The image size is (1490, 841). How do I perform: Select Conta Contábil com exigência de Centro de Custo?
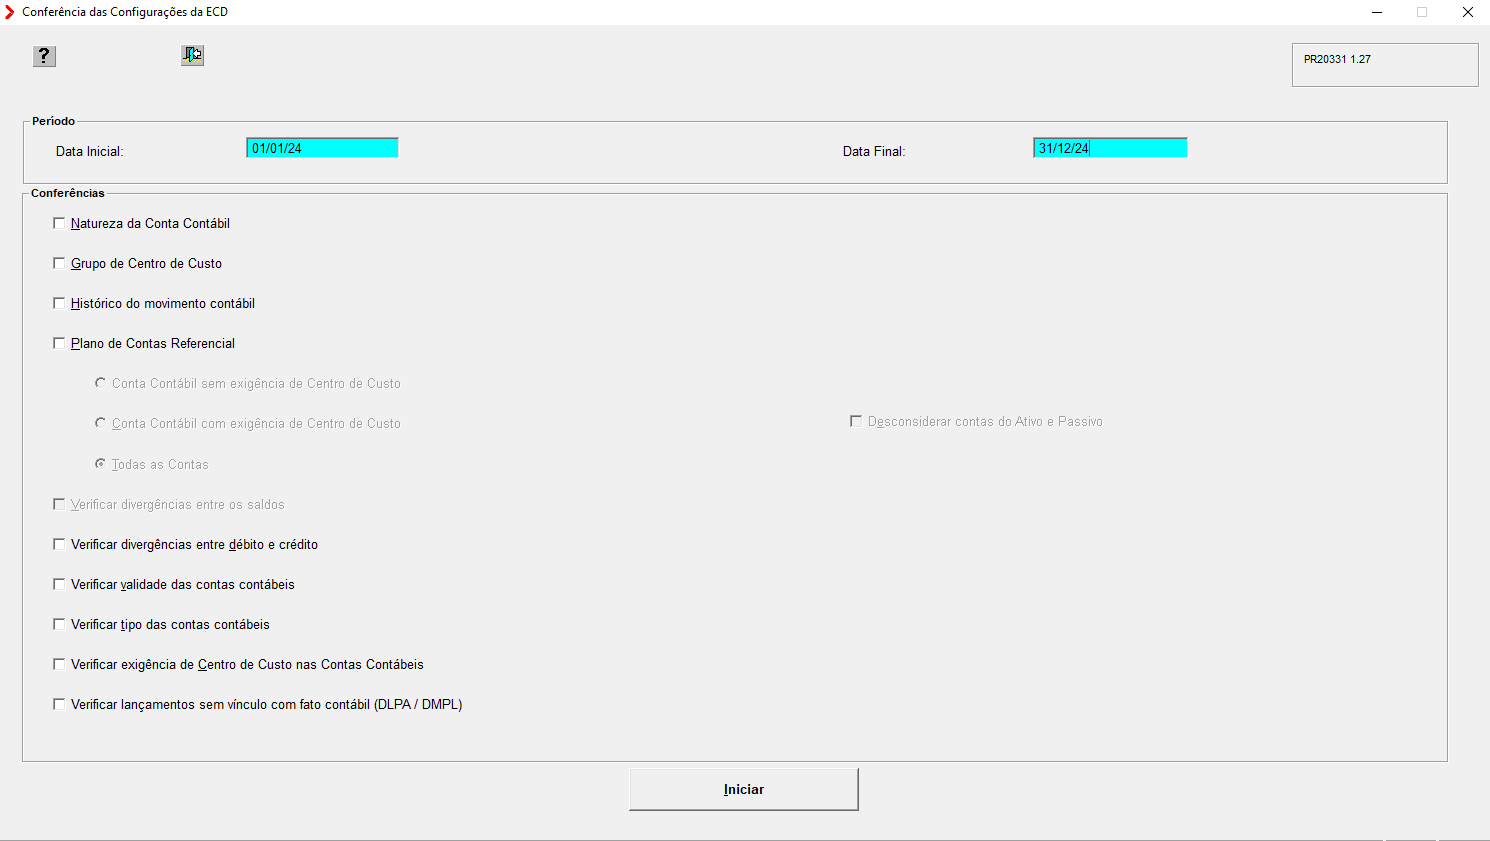click(x=100, y=423)
